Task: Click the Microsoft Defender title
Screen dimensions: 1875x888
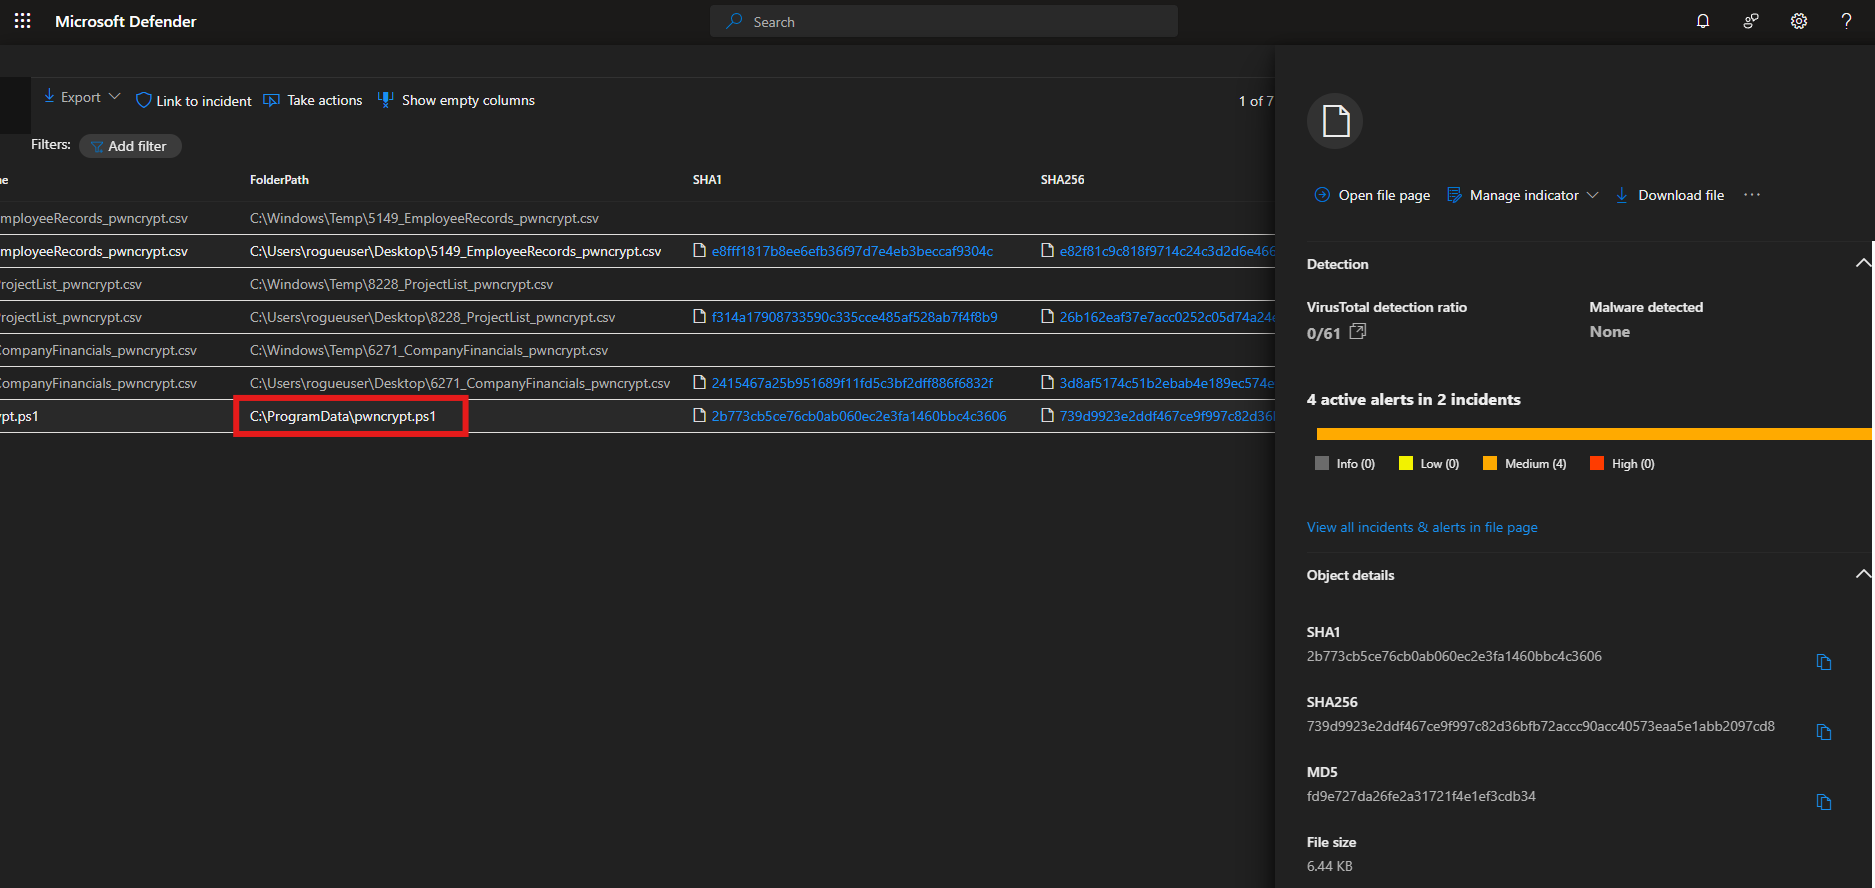Action: 126,21
